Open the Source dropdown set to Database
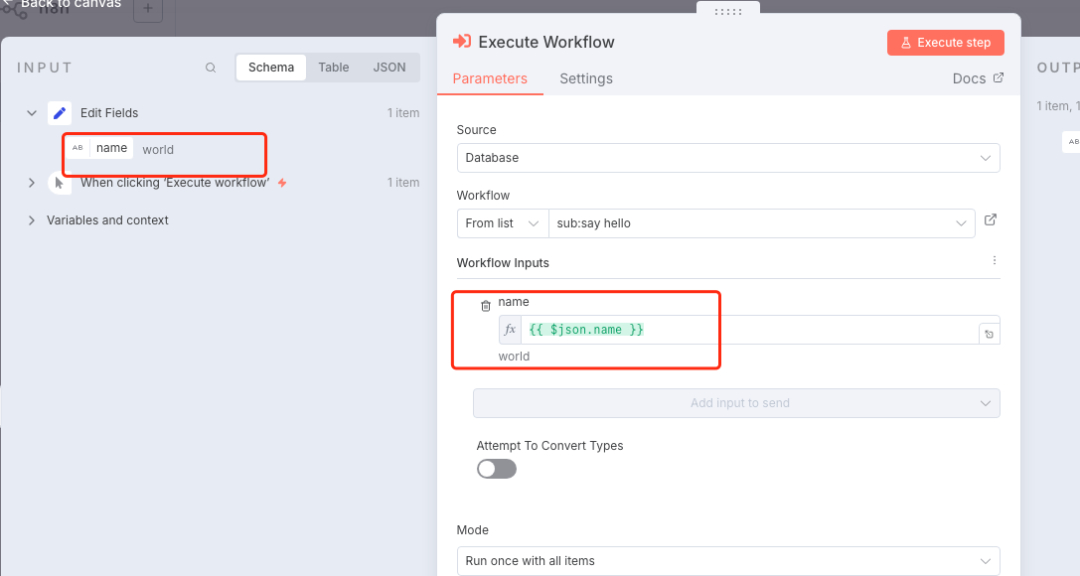Image resolution: width=1080 pixels, height=576 pixels. point(728,158)
